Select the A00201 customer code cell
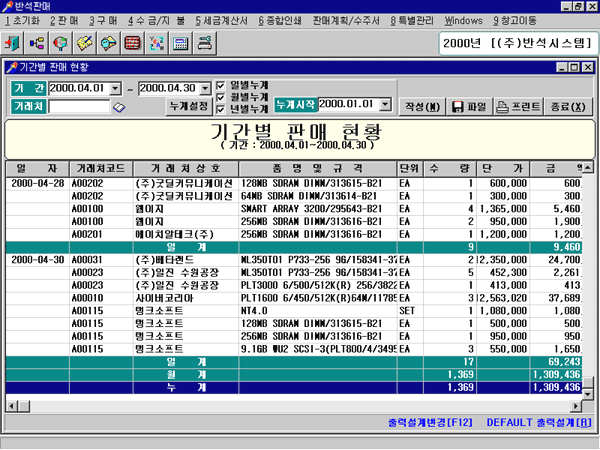Viewport: 600px width, 450px height. coord(101,234)
